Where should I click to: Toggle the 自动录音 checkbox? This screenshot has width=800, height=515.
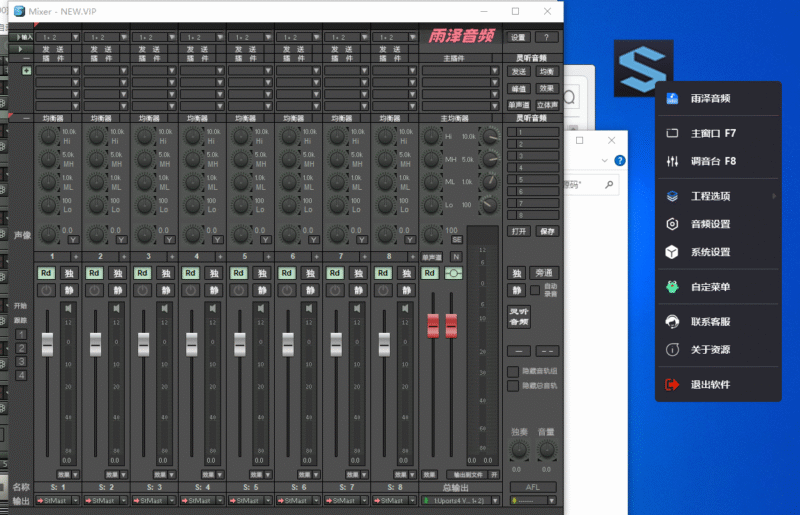(x=535, y=291)
